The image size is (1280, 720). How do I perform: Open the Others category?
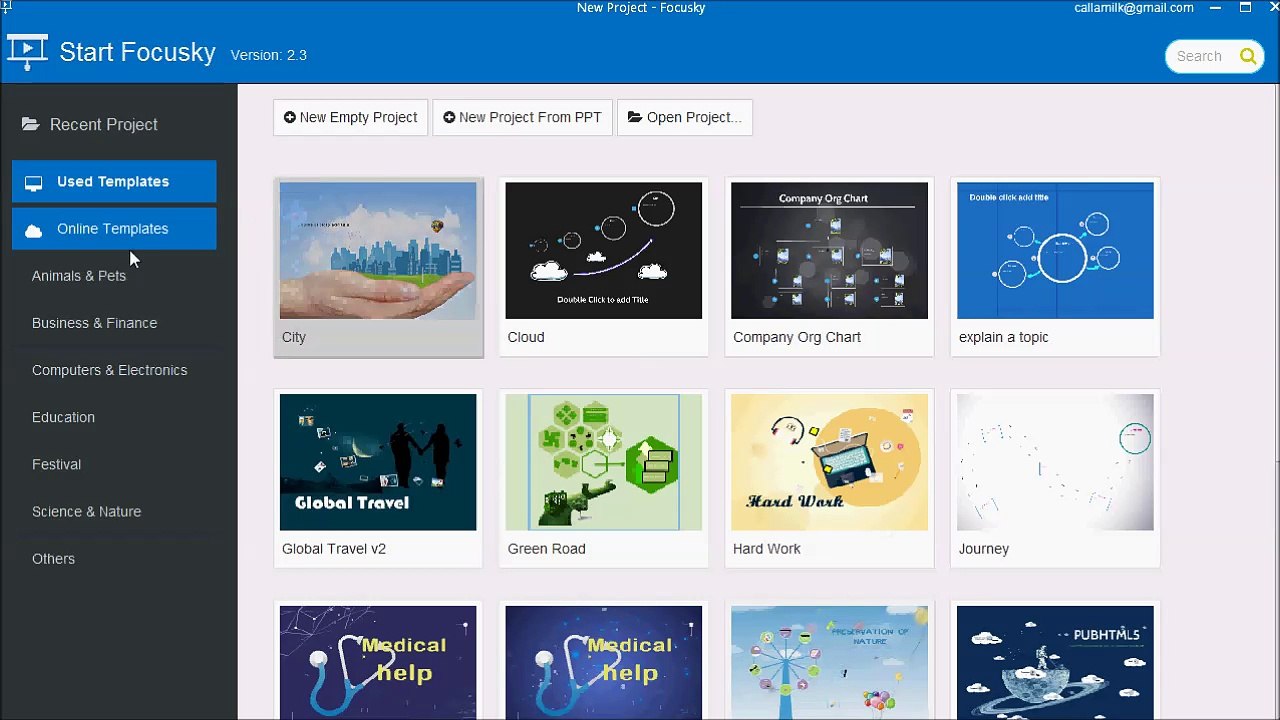click(53, 558)
